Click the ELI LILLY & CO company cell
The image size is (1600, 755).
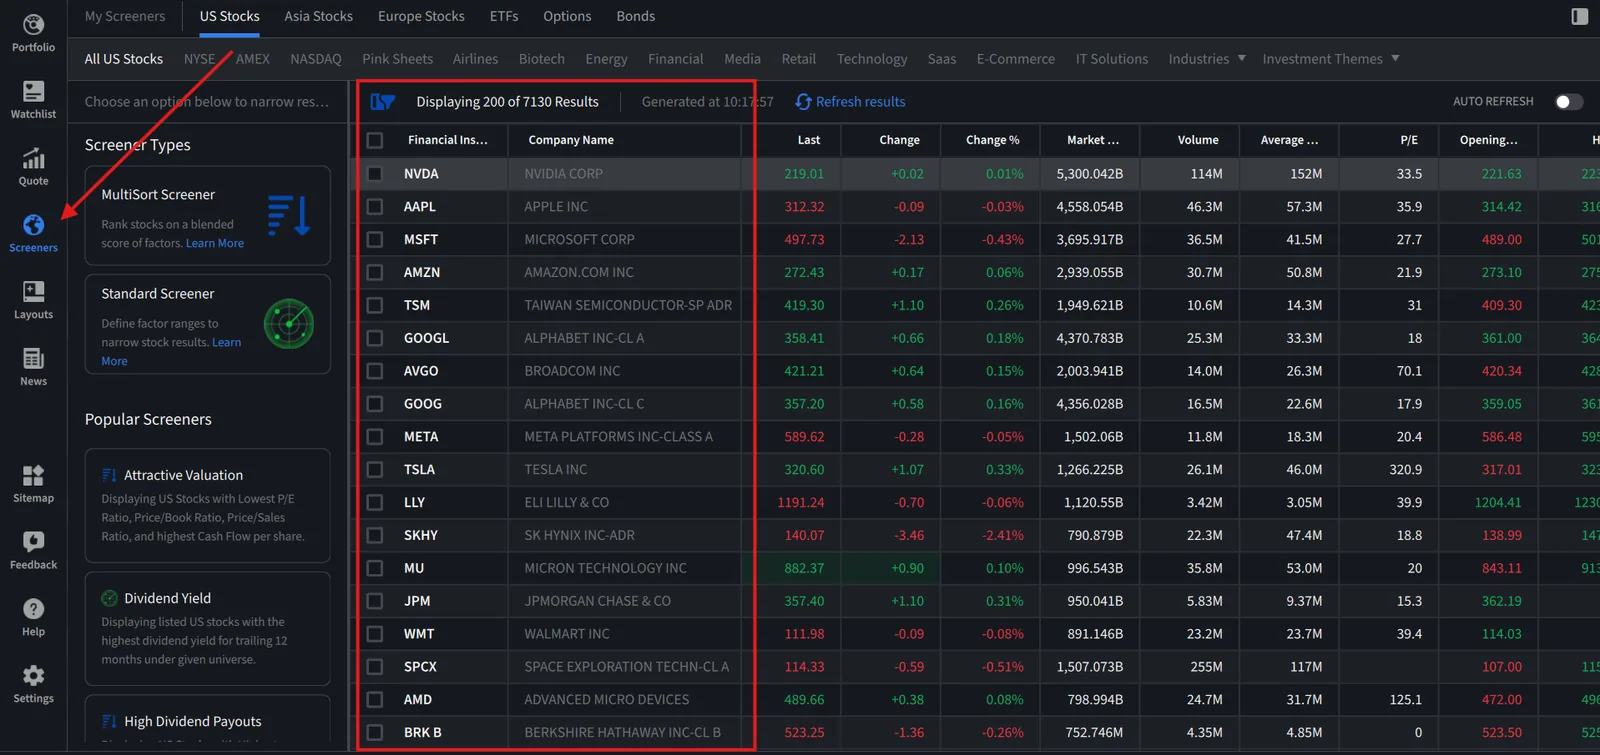(x=566, y=502)
